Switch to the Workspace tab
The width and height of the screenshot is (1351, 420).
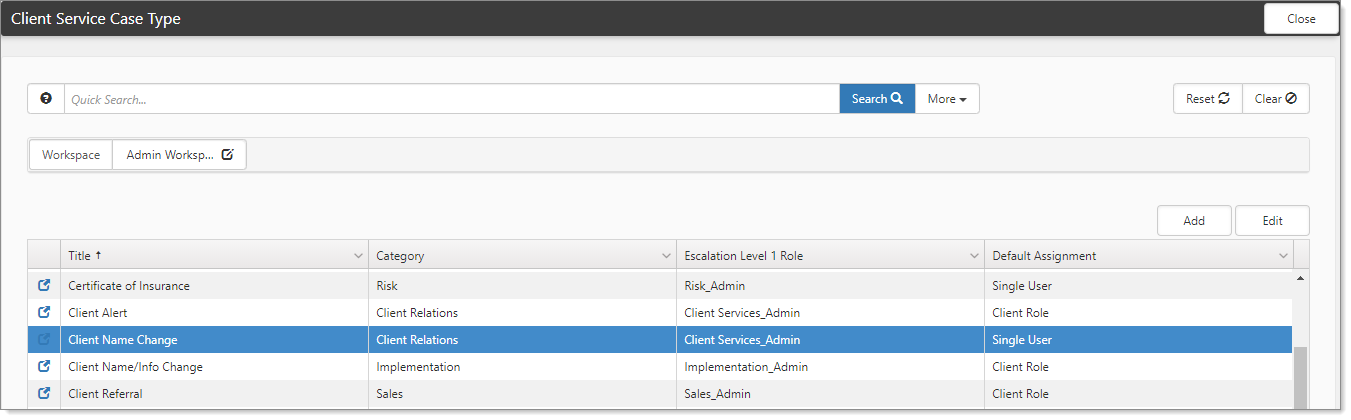click(71, 155)
